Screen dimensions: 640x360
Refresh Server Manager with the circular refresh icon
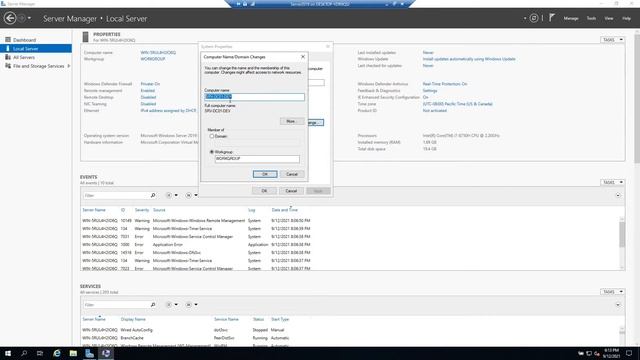(x=533, y=18)
